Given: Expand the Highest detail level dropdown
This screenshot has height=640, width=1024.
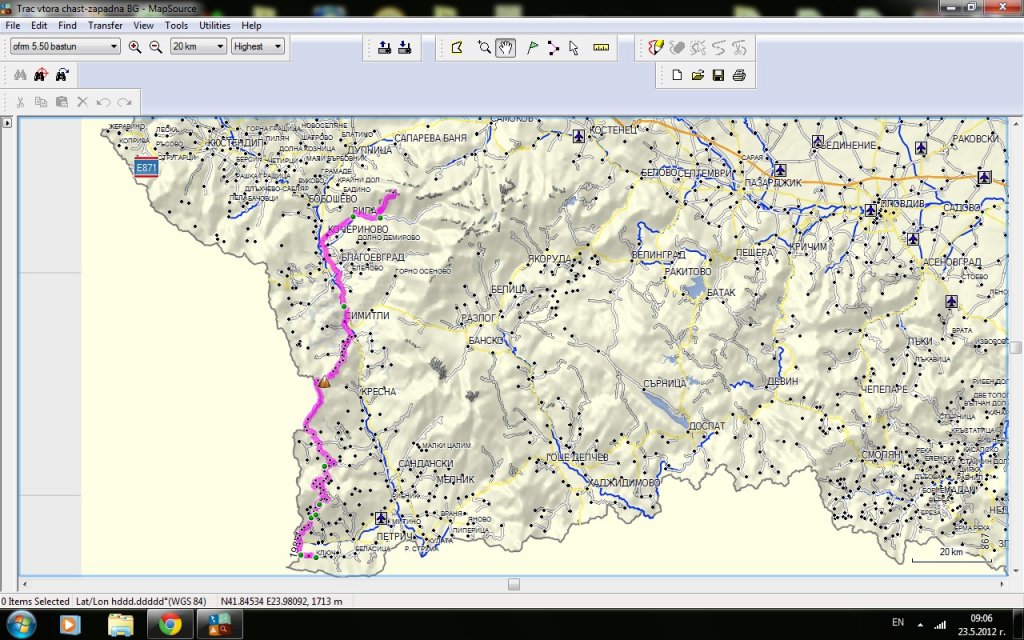Looking at the screenshot, I should click(258, 46).
